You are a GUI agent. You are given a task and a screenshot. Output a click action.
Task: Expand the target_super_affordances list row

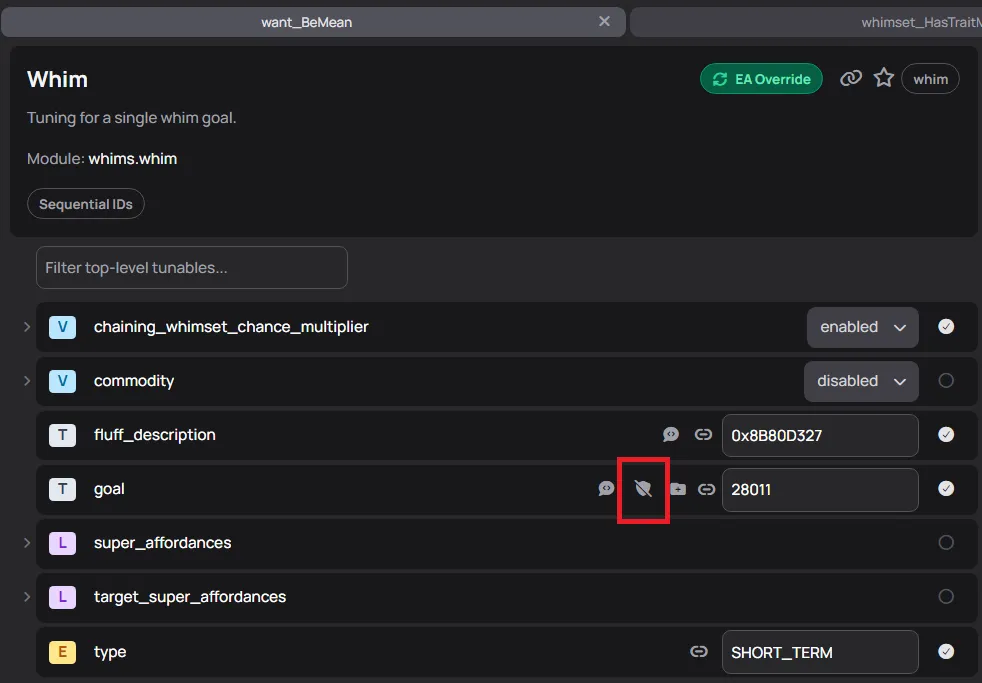[x=27, y=597]
